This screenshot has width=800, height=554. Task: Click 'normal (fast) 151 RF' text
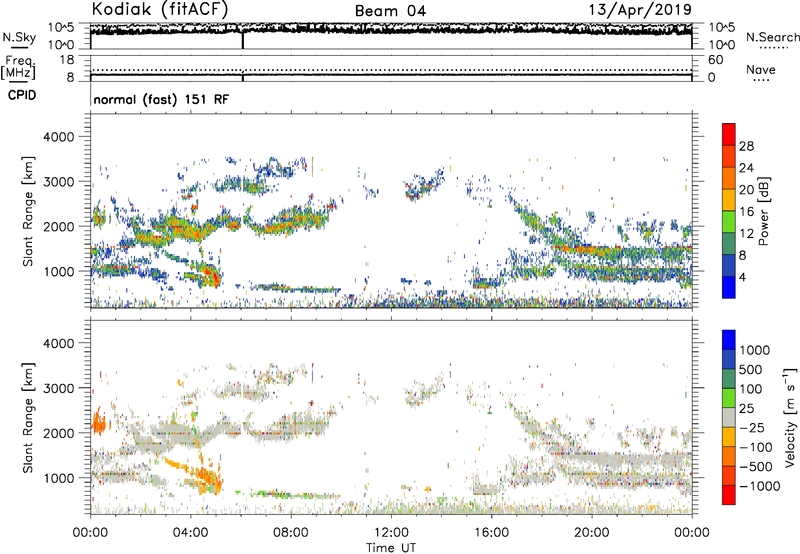(161, 99)
